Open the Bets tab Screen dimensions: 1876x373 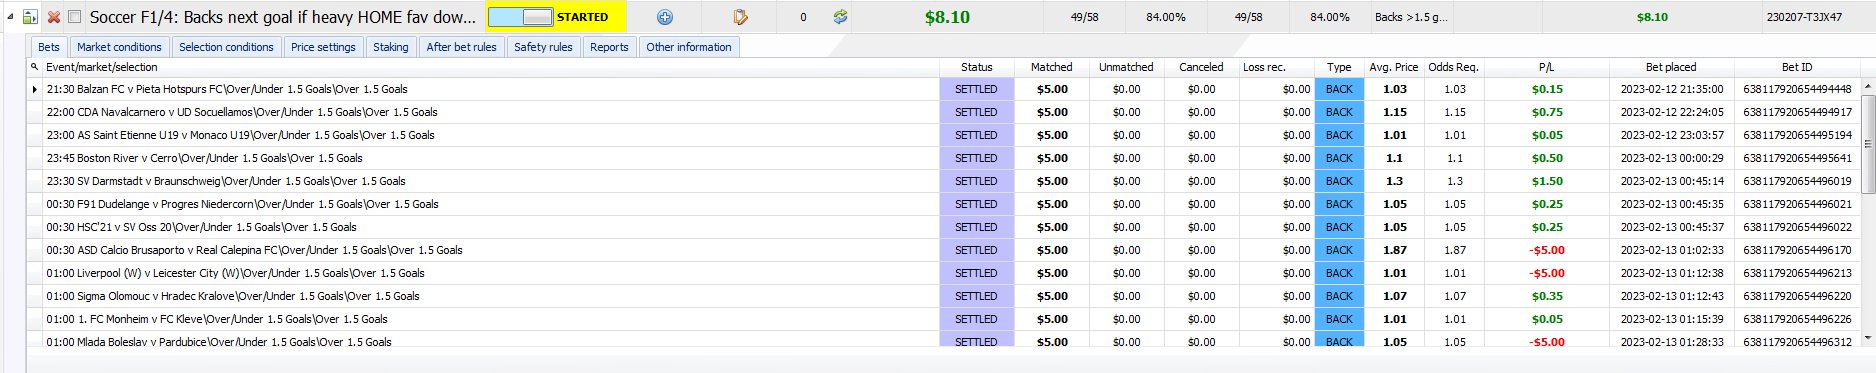coord(49,47)
